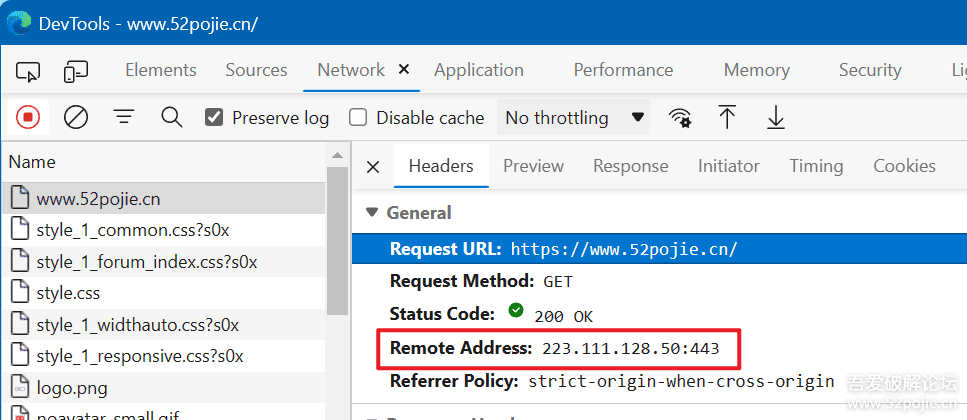Open network conditions settings icon
967x420 pixels.
680,117
